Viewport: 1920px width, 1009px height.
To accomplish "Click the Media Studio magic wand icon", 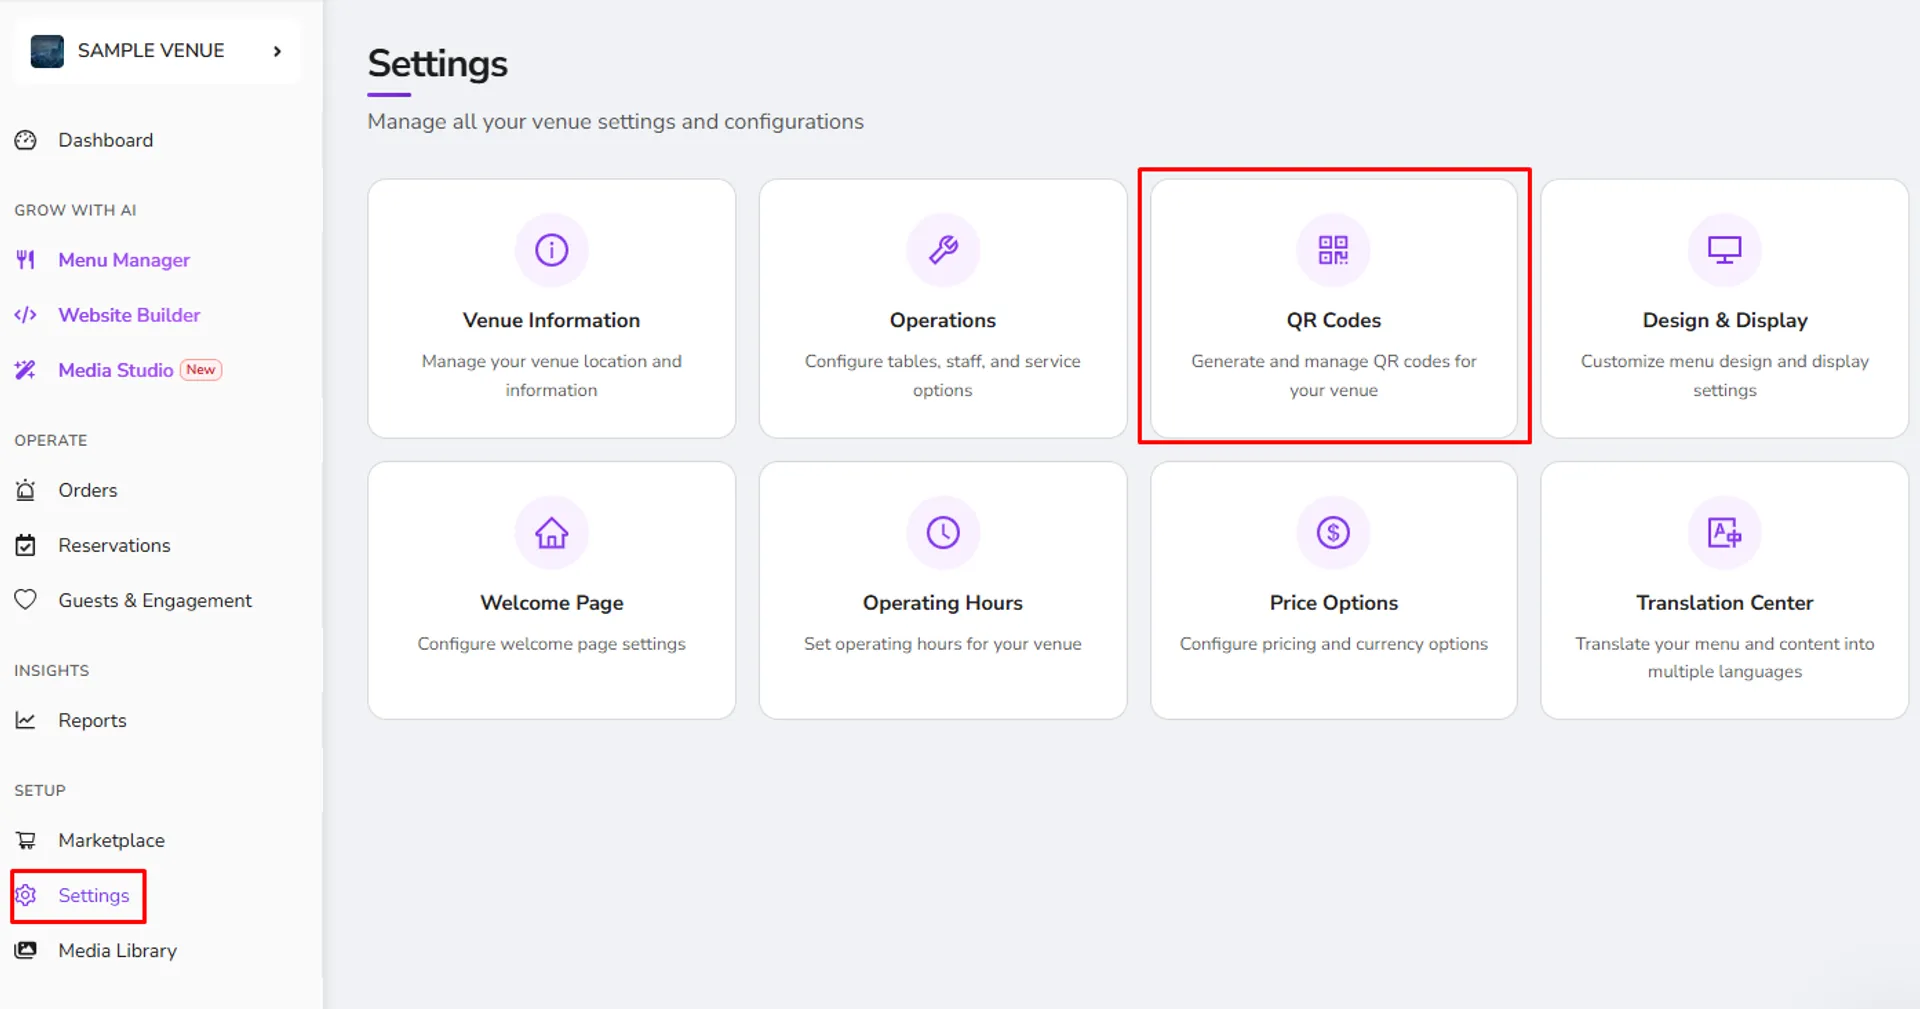I will pyautogui.click(x=25, y=370).
